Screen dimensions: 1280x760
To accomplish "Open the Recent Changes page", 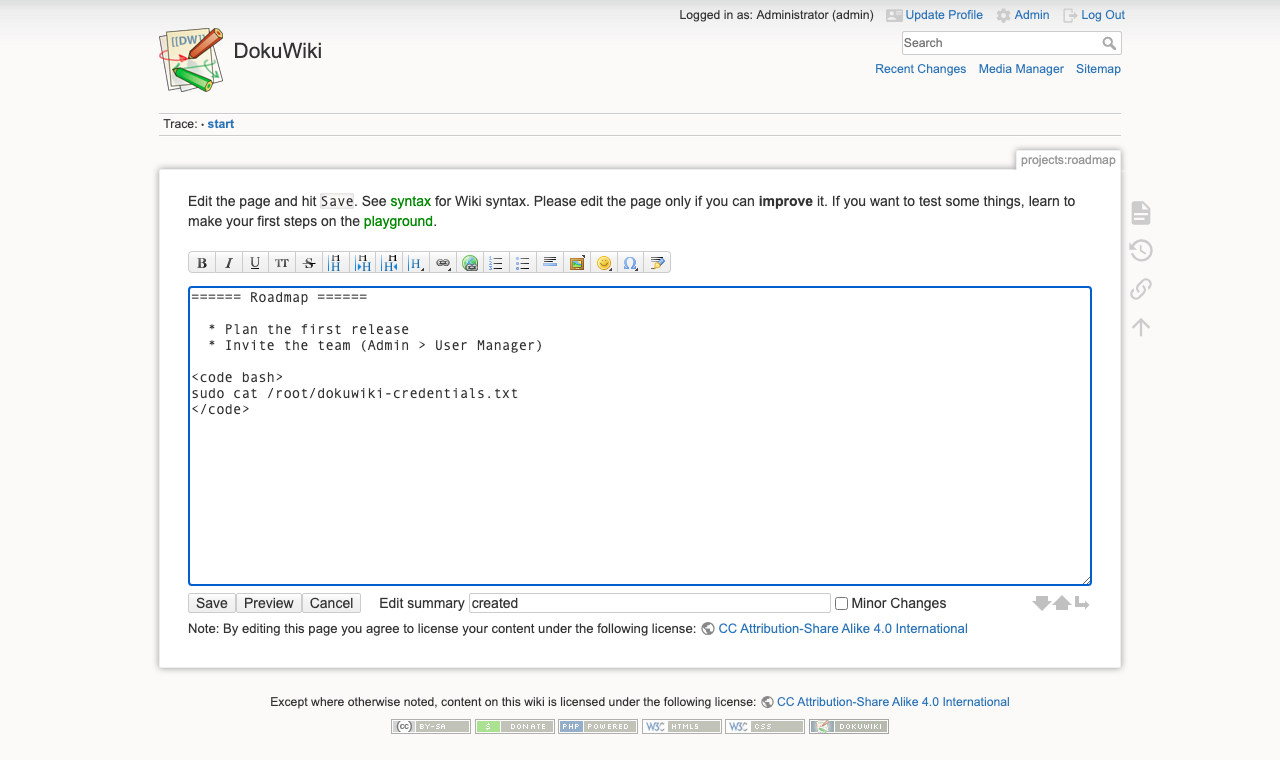I will [921, 69].
